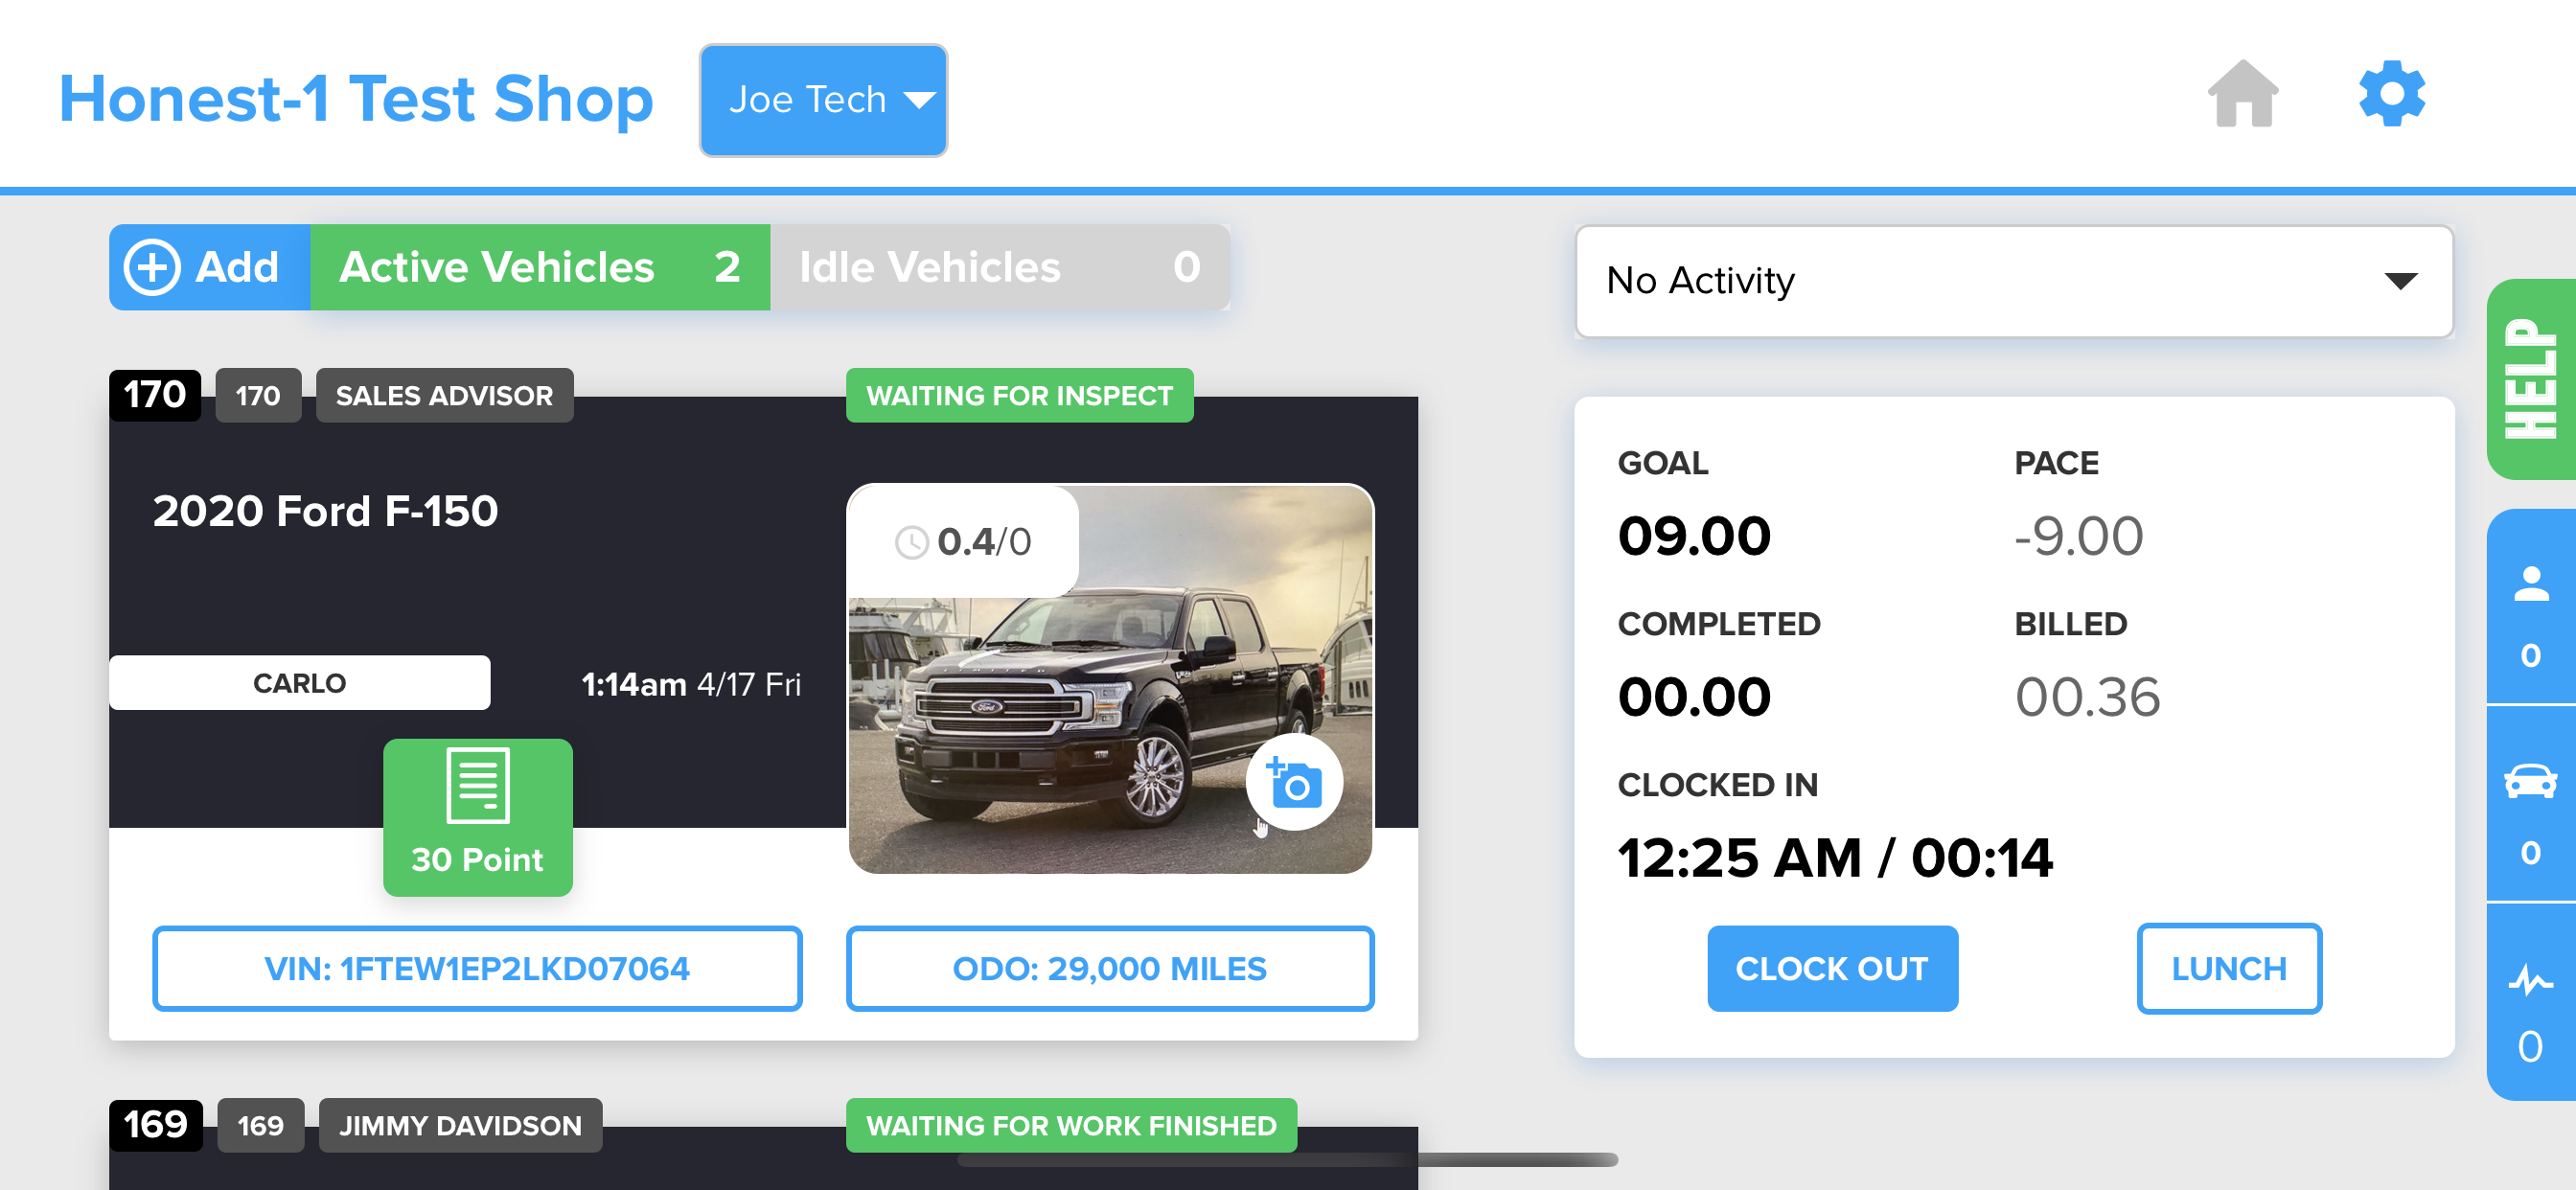Switch to the Idle Vehicles tab

pyautogui.click(x=998, y=268)
